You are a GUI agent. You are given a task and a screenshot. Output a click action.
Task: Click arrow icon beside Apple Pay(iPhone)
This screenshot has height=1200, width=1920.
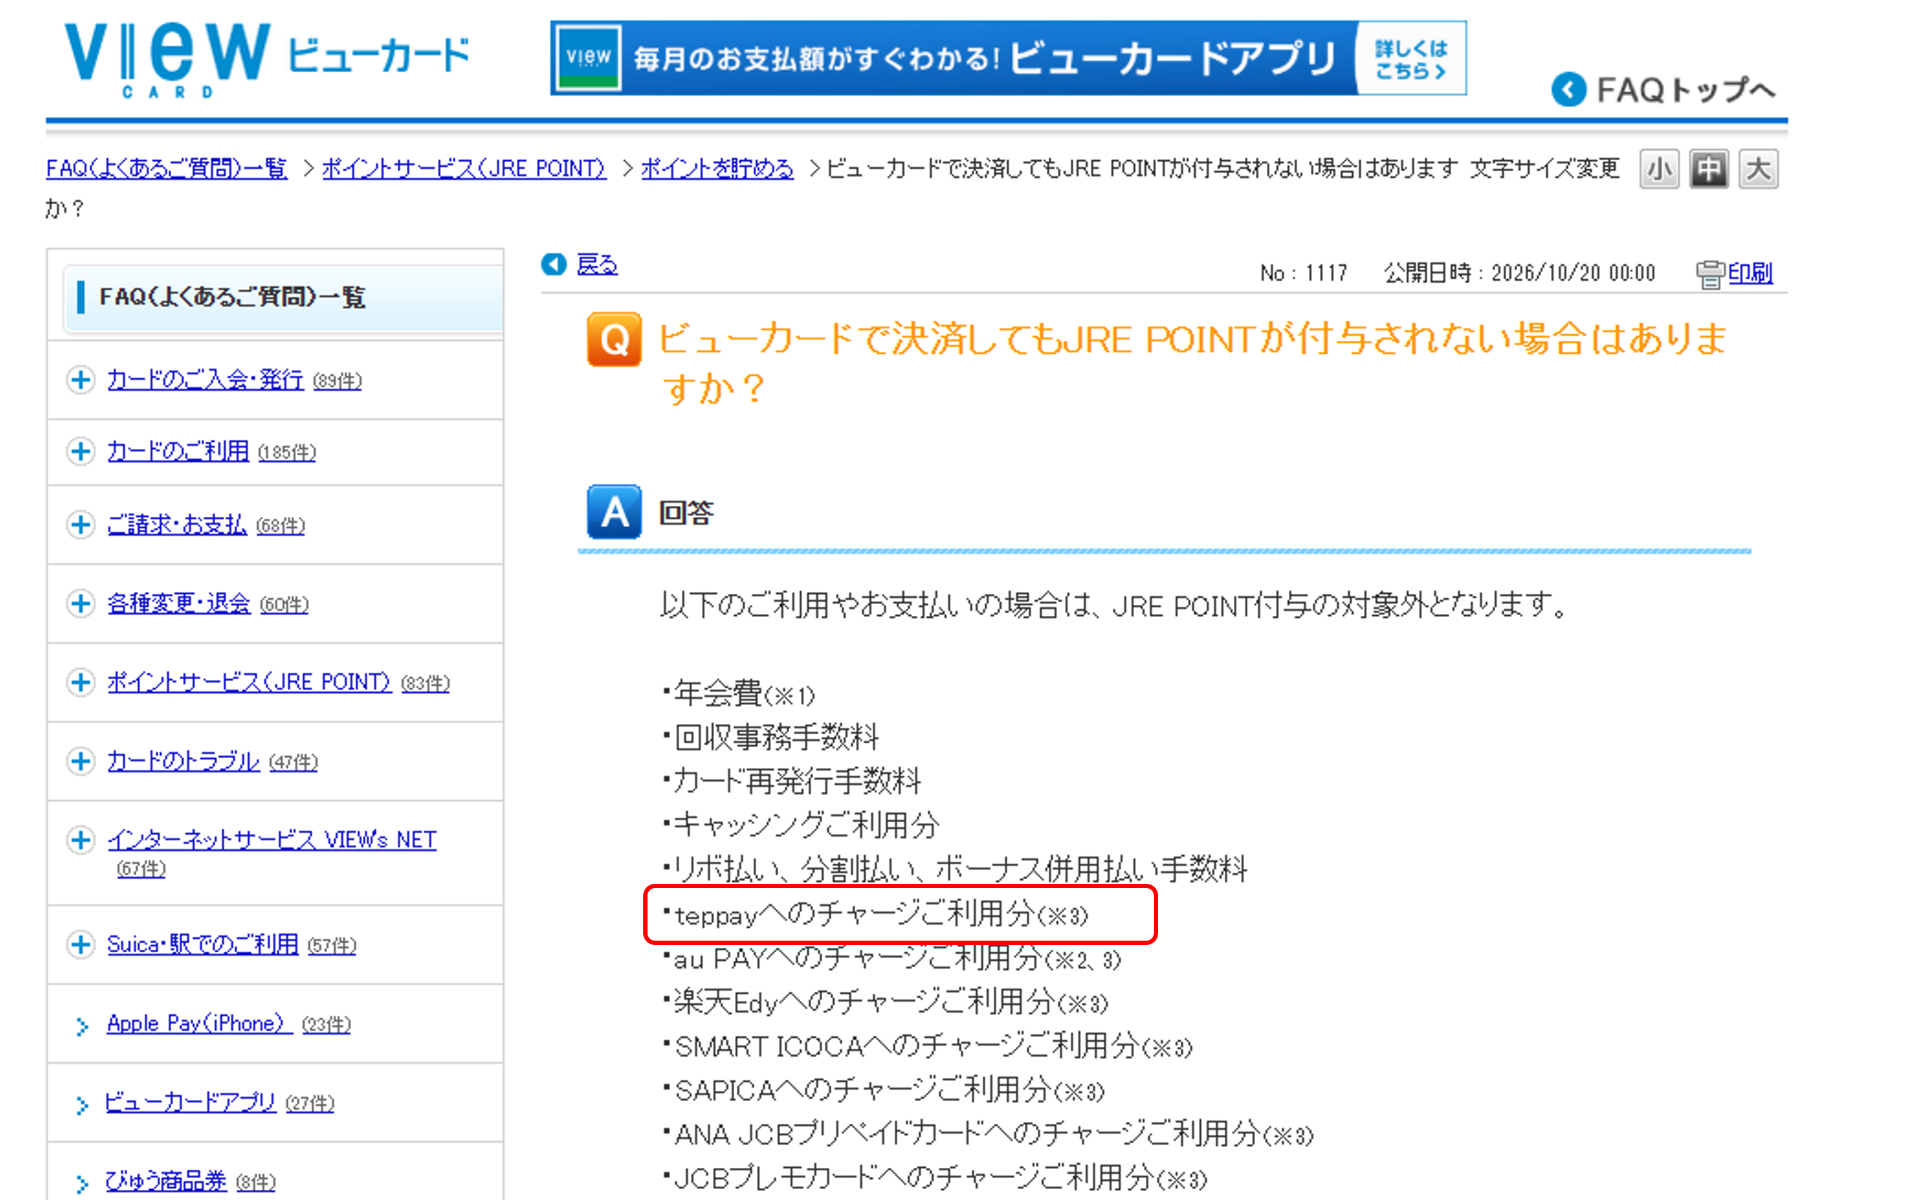(x=82, y=1025)
